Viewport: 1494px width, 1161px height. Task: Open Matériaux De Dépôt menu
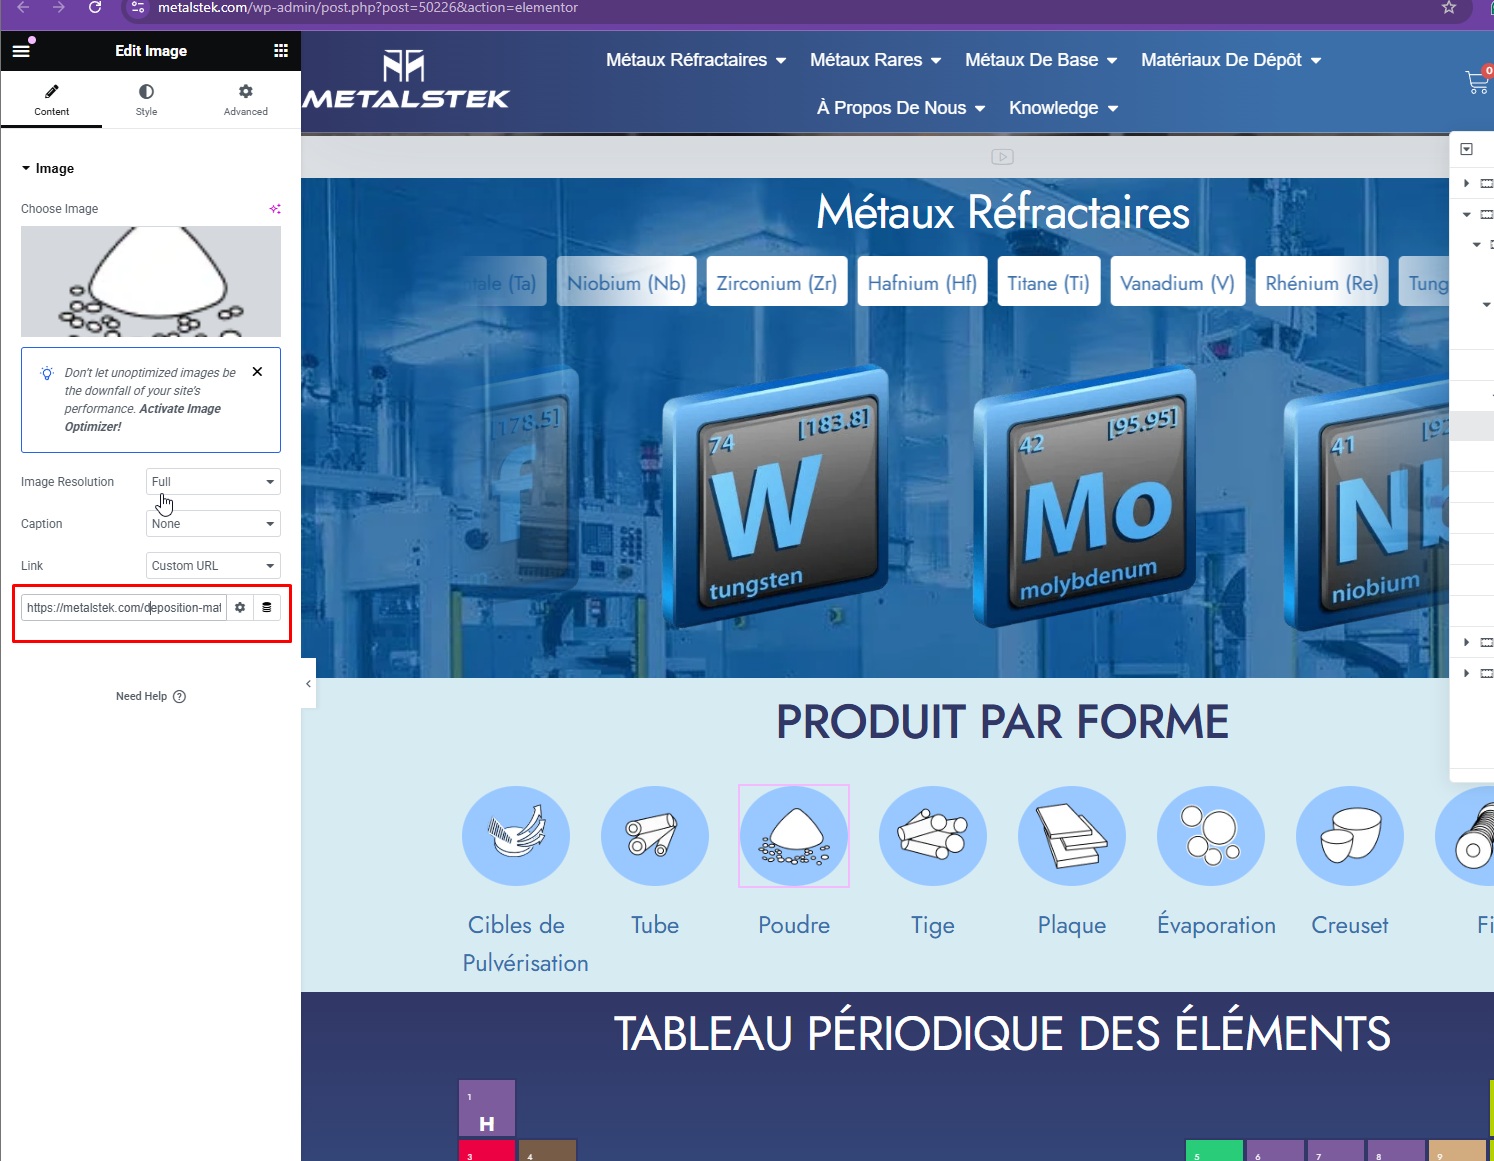(1231, 60)
